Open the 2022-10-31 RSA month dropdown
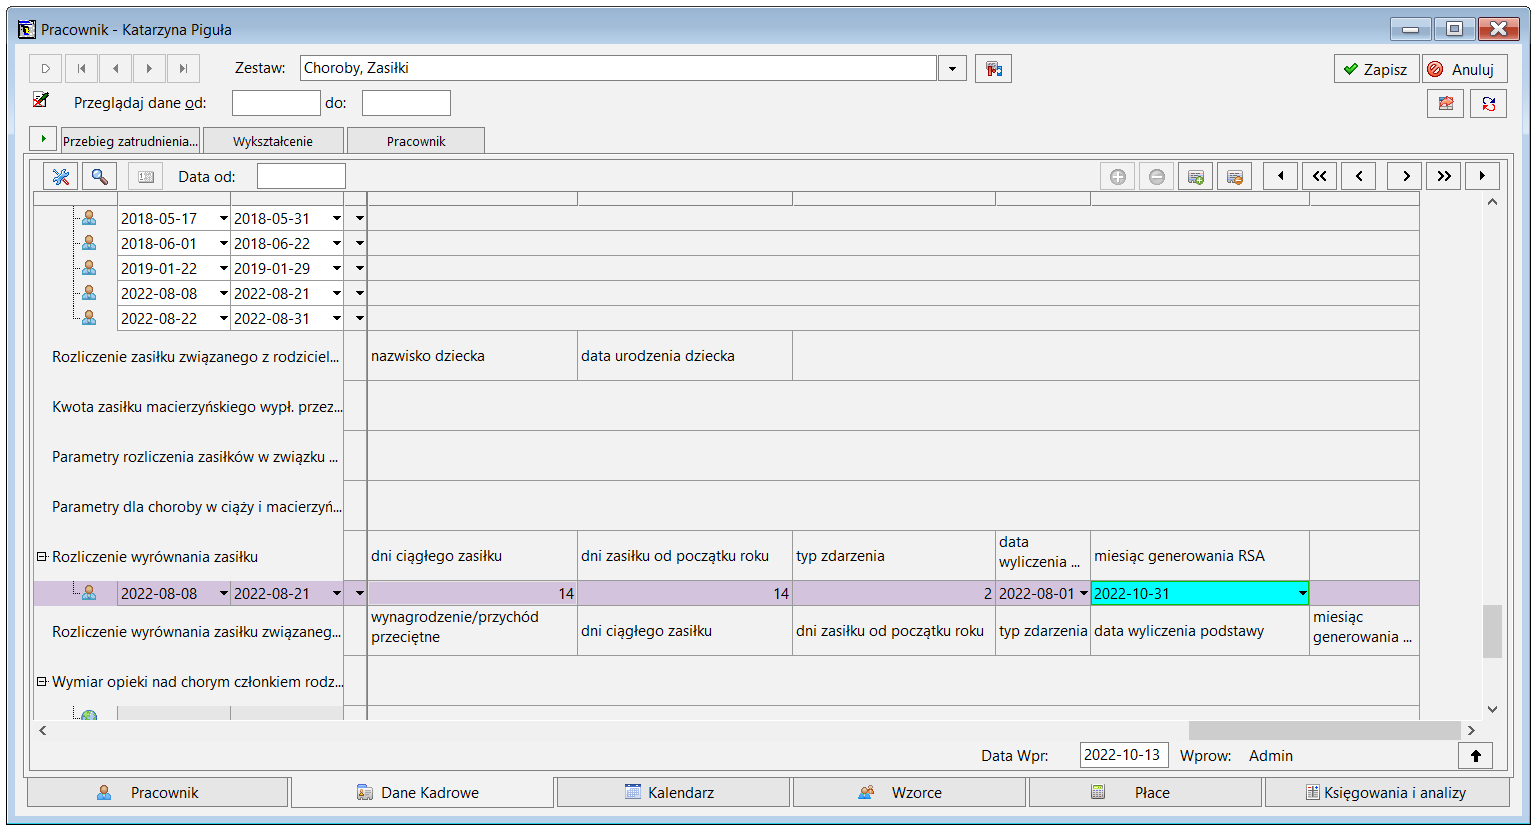This screenshot has height=835, width=1537. 1302,593
